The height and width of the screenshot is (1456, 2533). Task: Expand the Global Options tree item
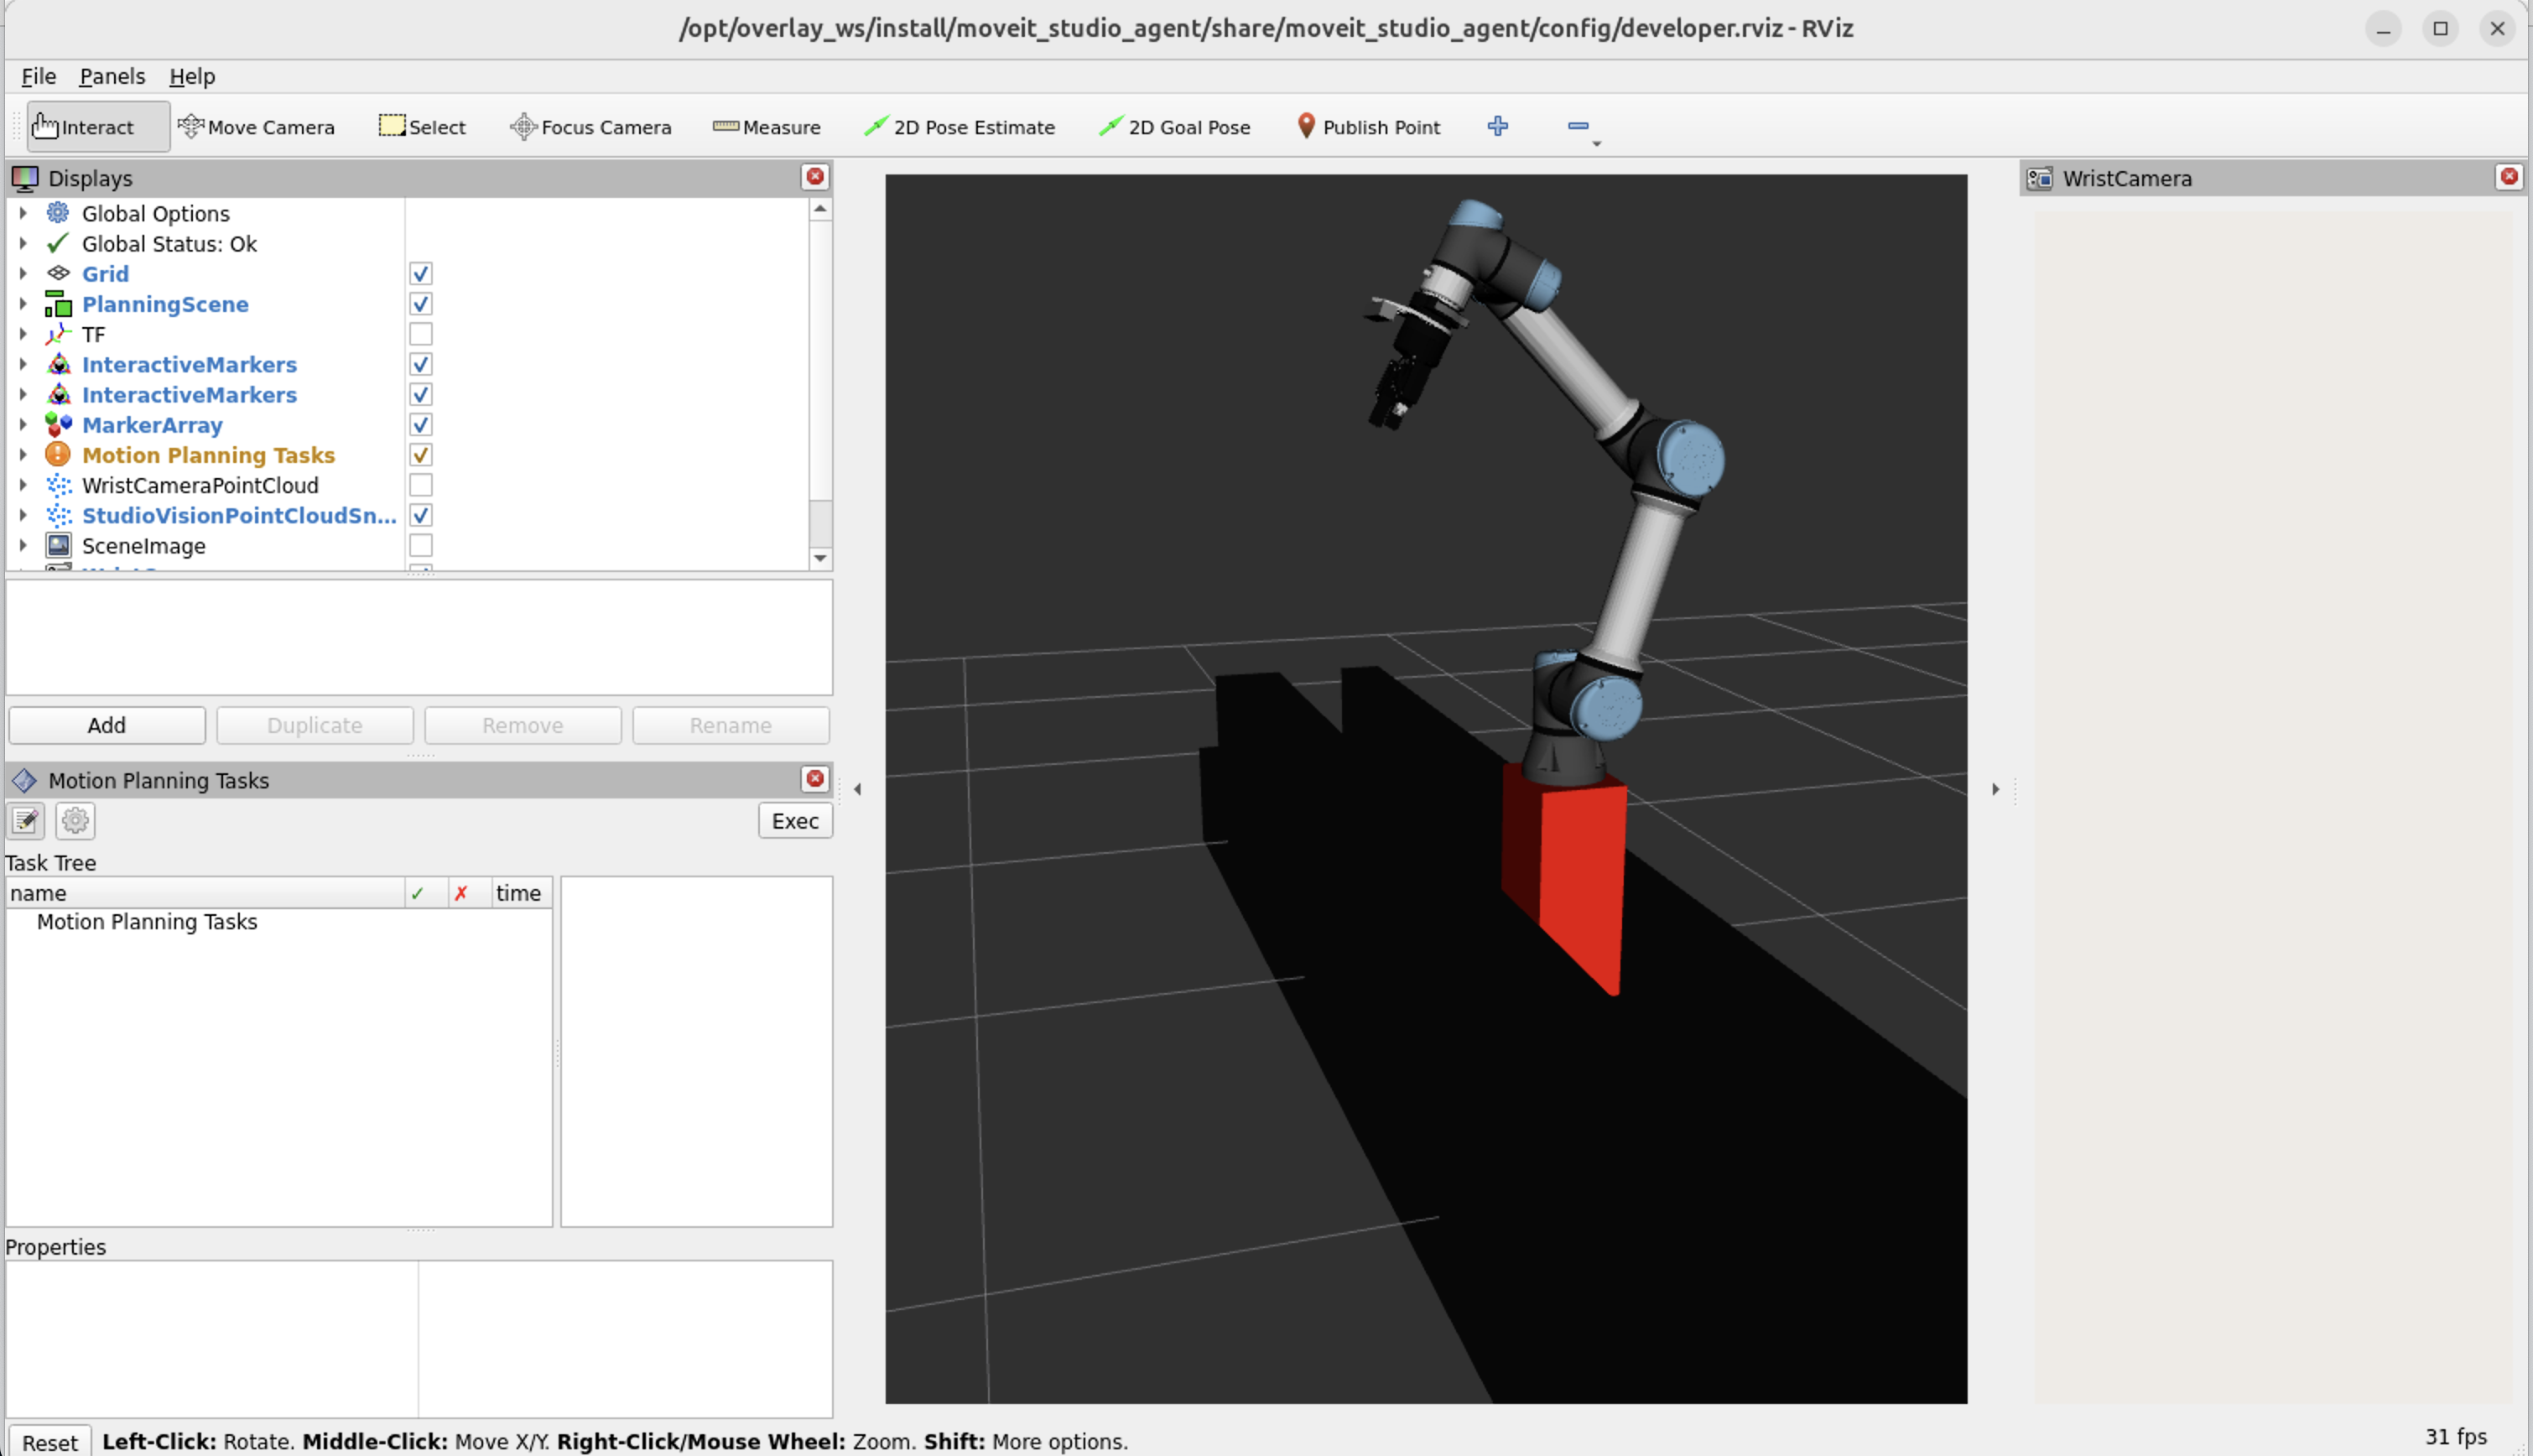[23, 213]
